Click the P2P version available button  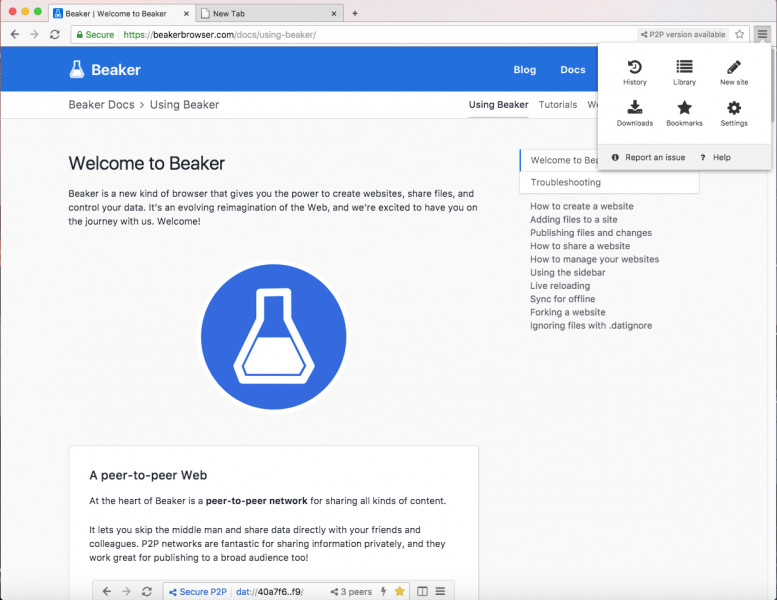[x=683, y=34]
